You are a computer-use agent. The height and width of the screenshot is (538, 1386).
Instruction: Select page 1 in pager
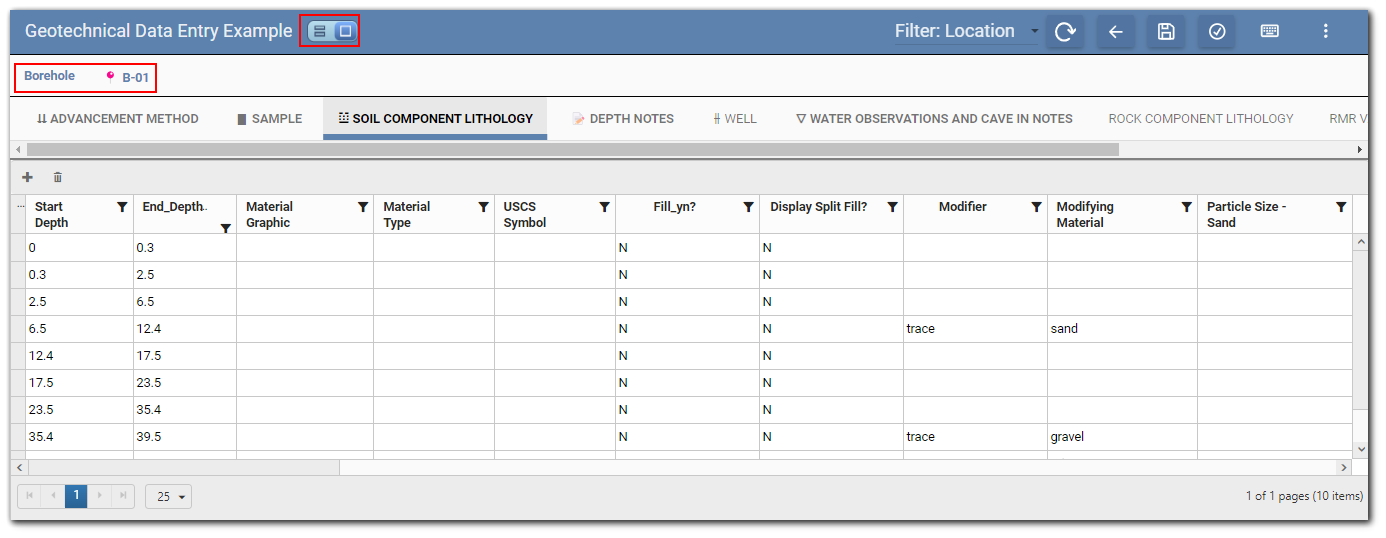coord(76,496)
